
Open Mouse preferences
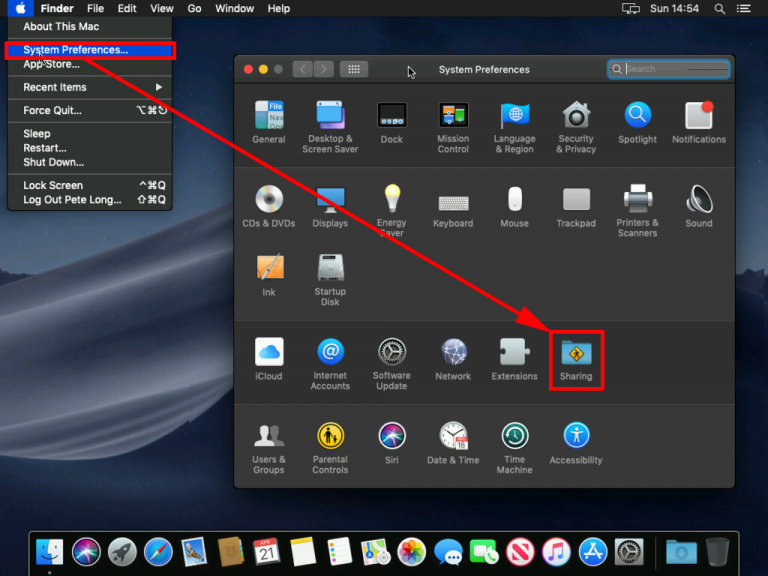point(514,206)
